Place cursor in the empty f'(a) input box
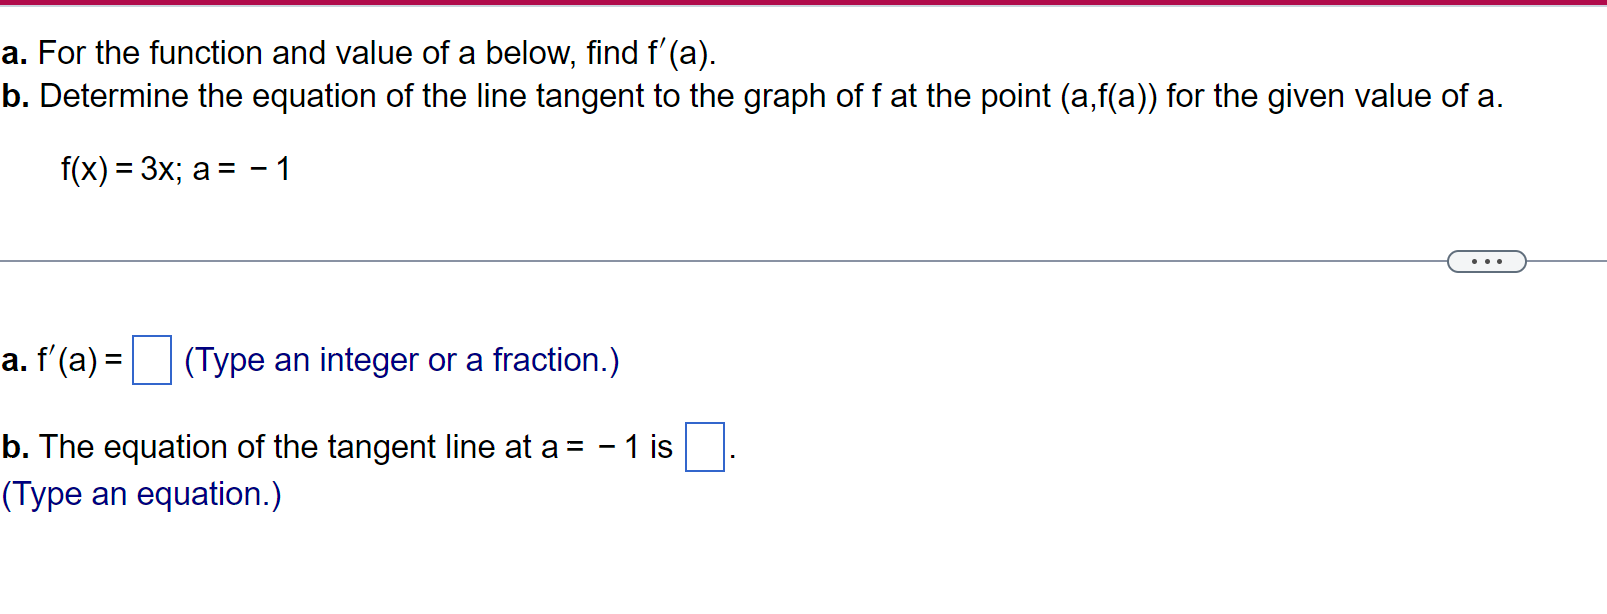The height and width of the screenshot is (614, 1607). coord(152,361)
